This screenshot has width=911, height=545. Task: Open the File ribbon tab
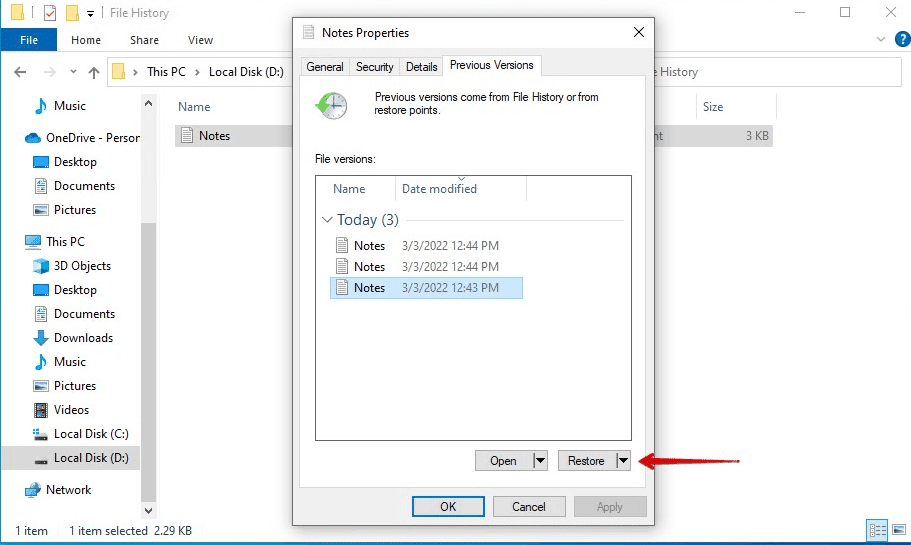point(28,40)
